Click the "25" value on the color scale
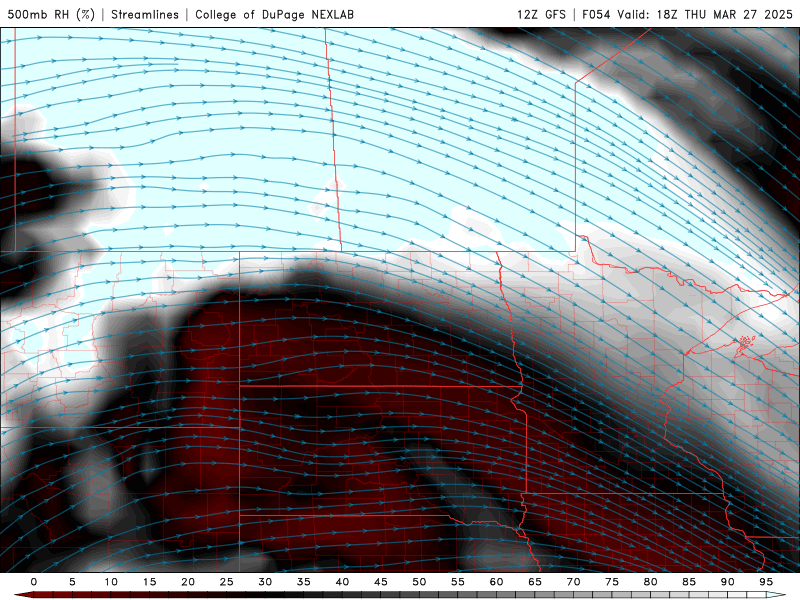Viewport: 800px width, 600px height. click(x=227, y=582)
